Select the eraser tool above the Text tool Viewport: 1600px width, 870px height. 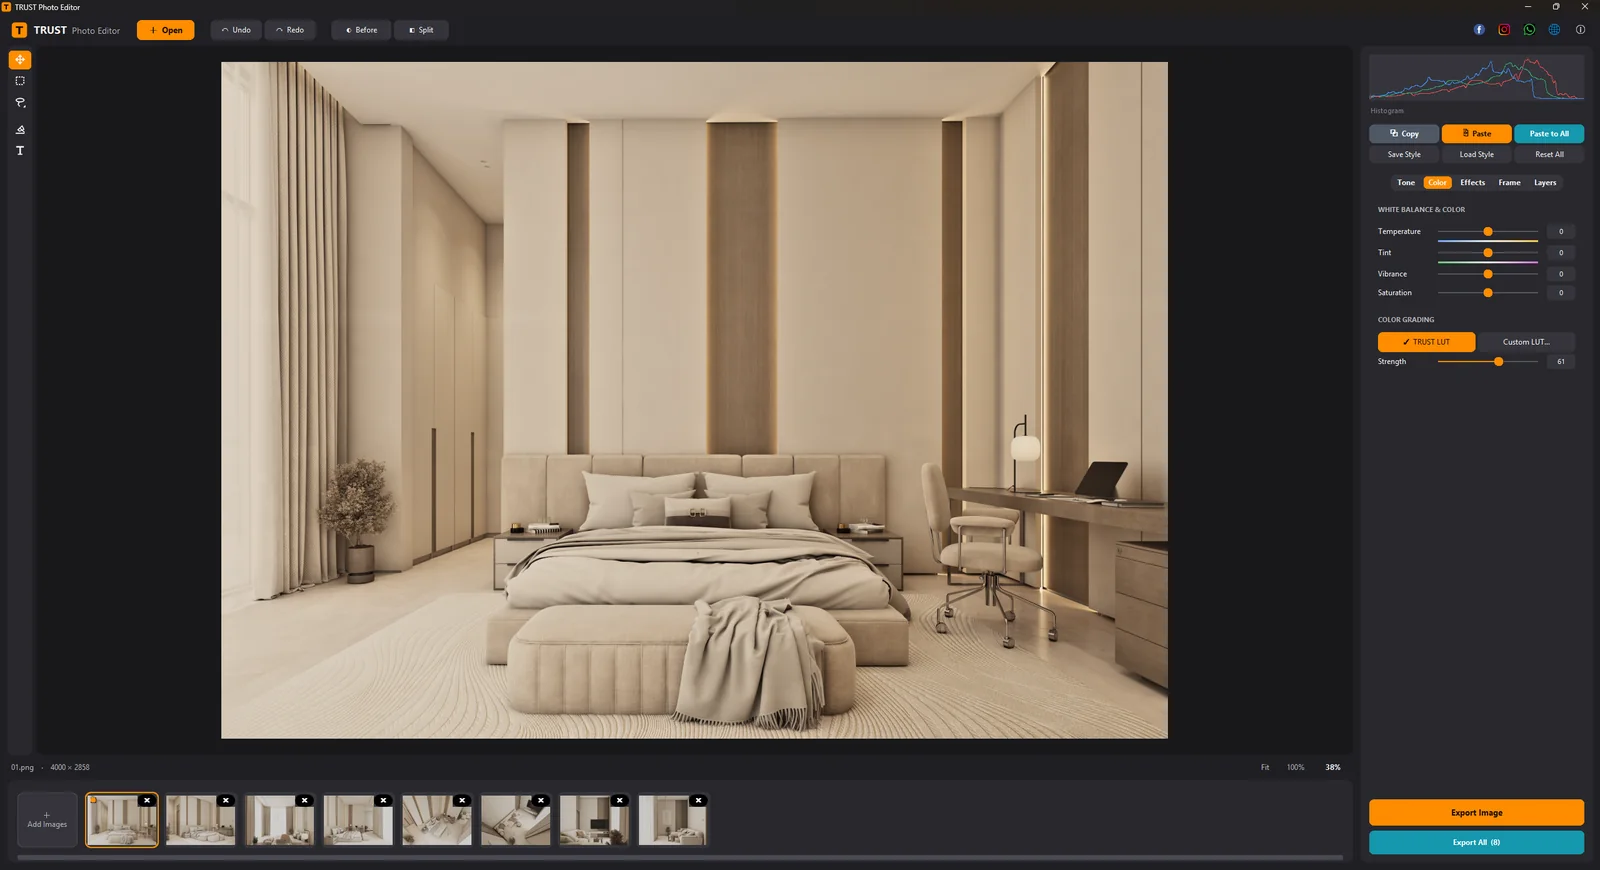(x=20, y=130)
